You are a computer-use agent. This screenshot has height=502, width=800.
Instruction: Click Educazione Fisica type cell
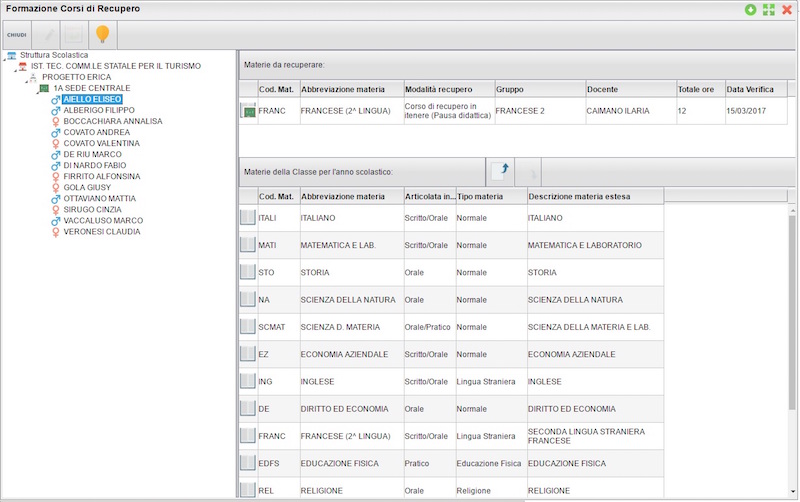pyautogui.click(x=491, y=463)
